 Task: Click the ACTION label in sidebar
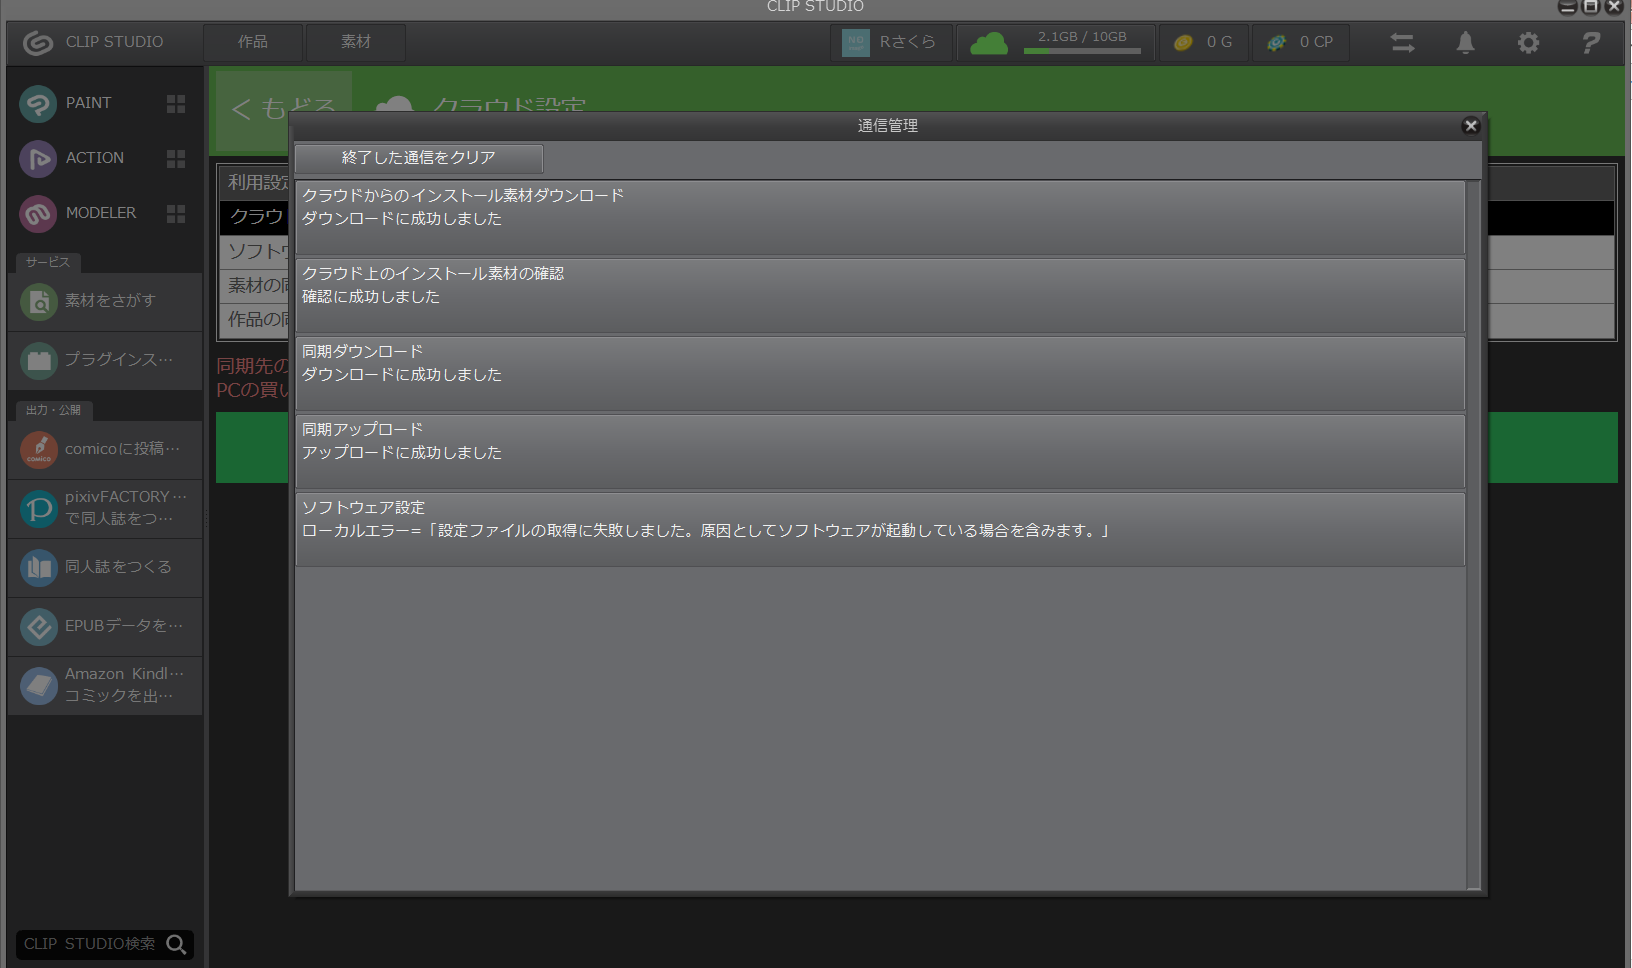pos(95,158)
